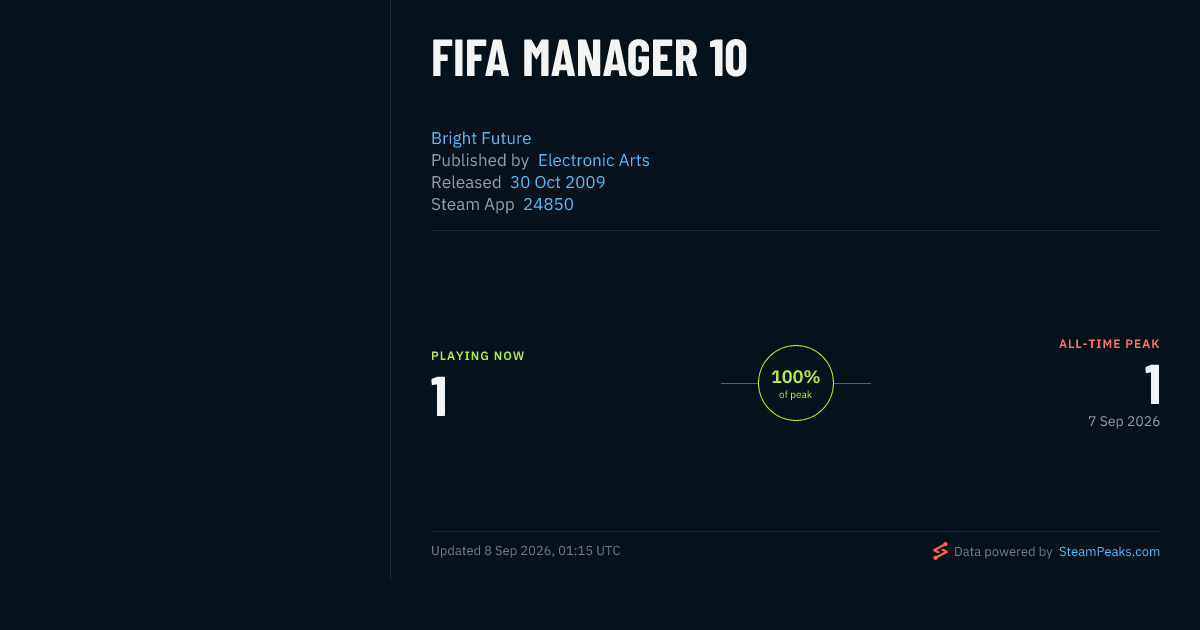
Task: Click the FIFA MANAGER 10 title
Action: (589, 58)
